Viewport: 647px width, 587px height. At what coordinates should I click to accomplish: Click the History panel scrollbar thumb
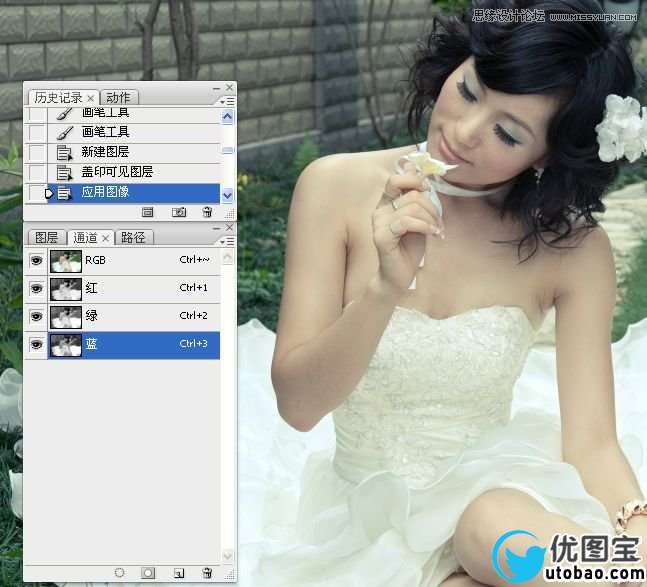point(227,151)
